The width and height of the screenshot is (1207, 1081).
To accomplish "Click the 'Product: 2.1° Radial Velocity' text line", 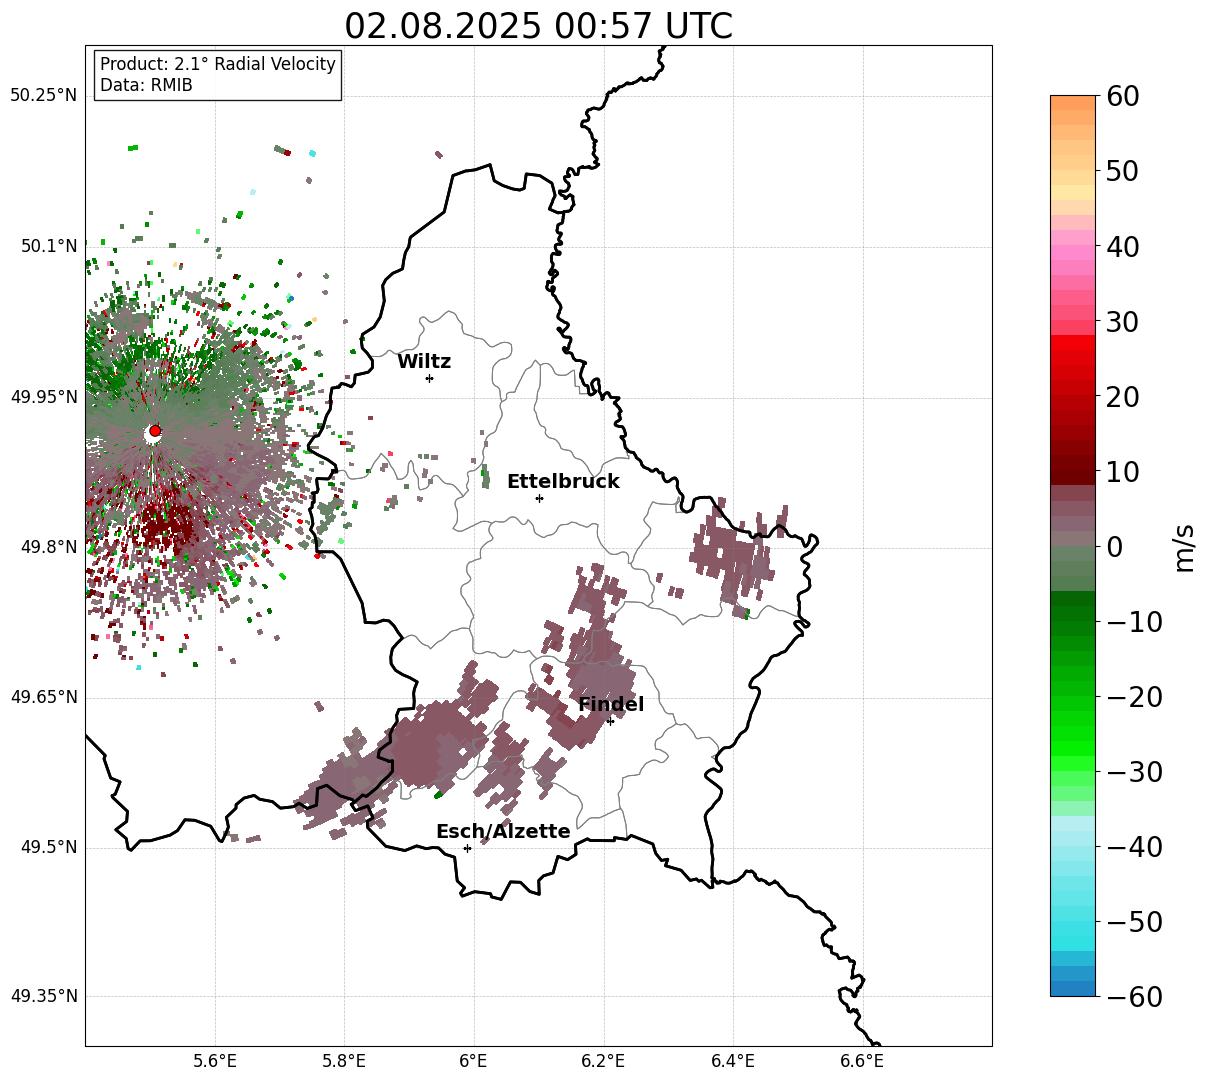I will (x=218, y=64).
